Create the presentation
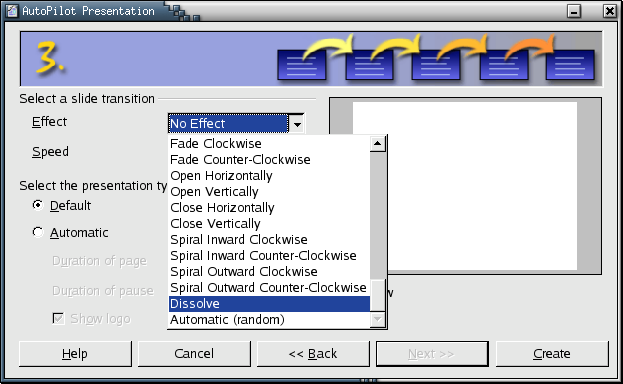The image size is (623, 384). coord(552,353)
